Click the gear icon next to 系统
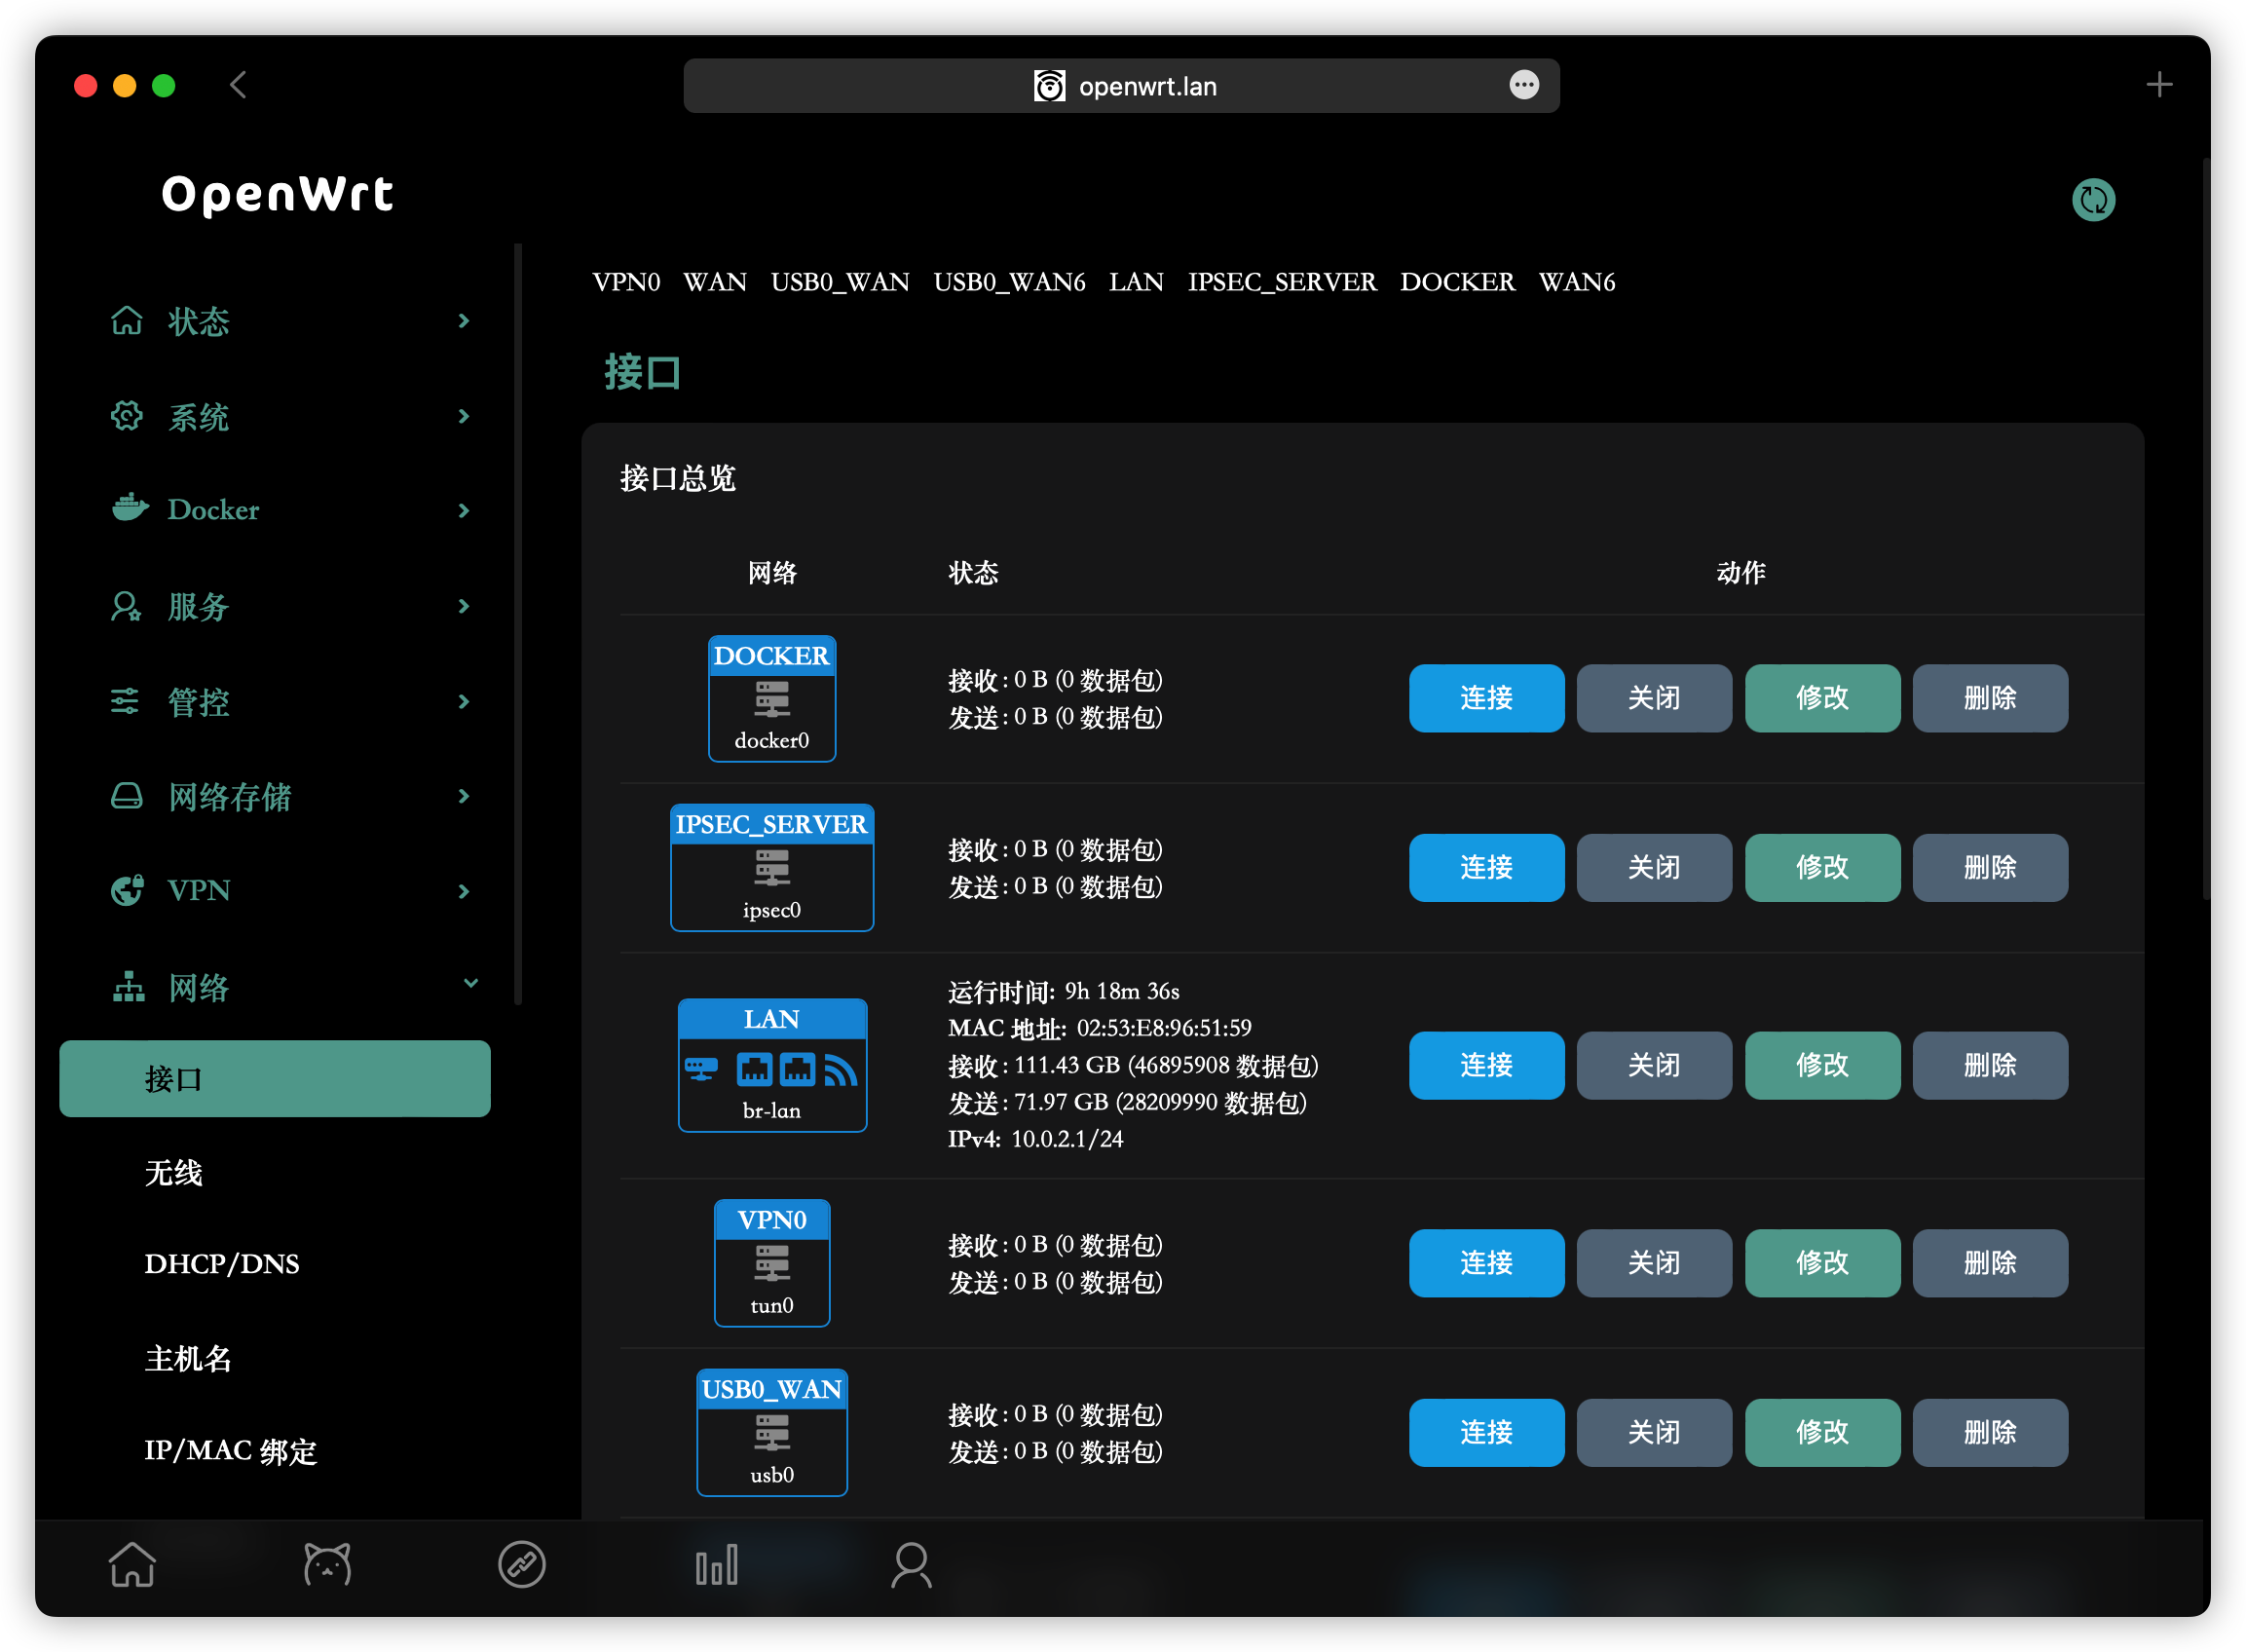Viewport: 2246px width, 1652px height. tap(127, 416)
